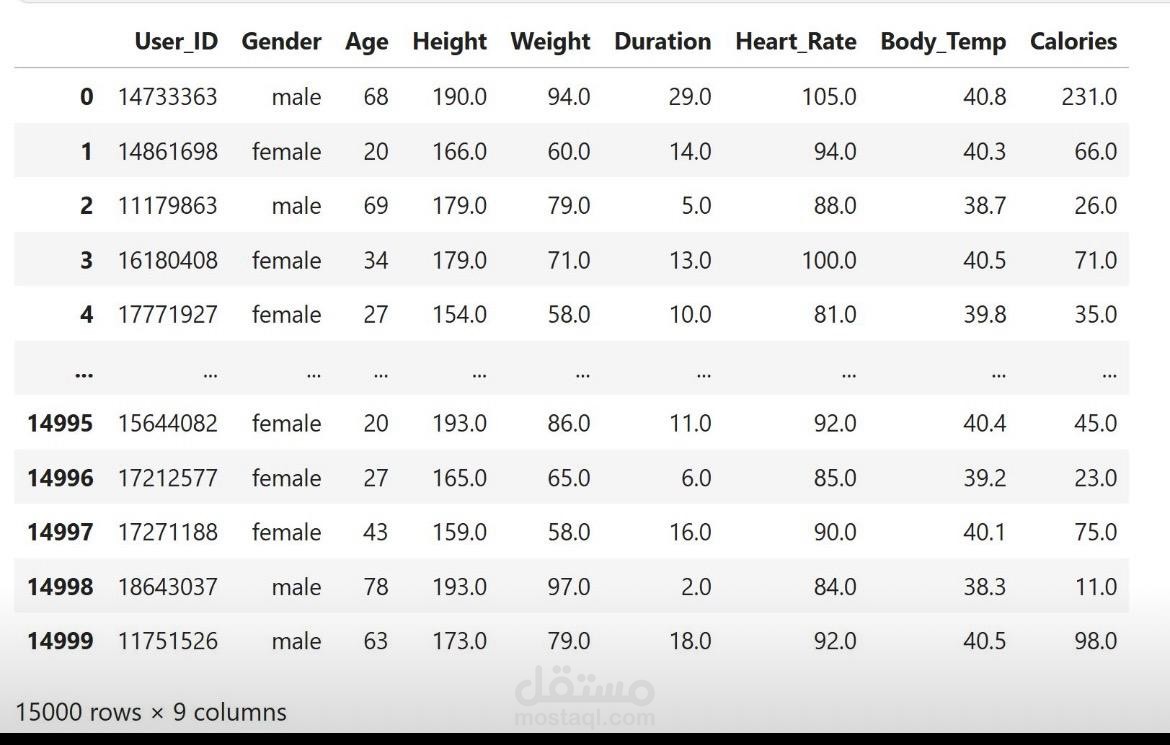Select row index 0 label

[86, 97]
